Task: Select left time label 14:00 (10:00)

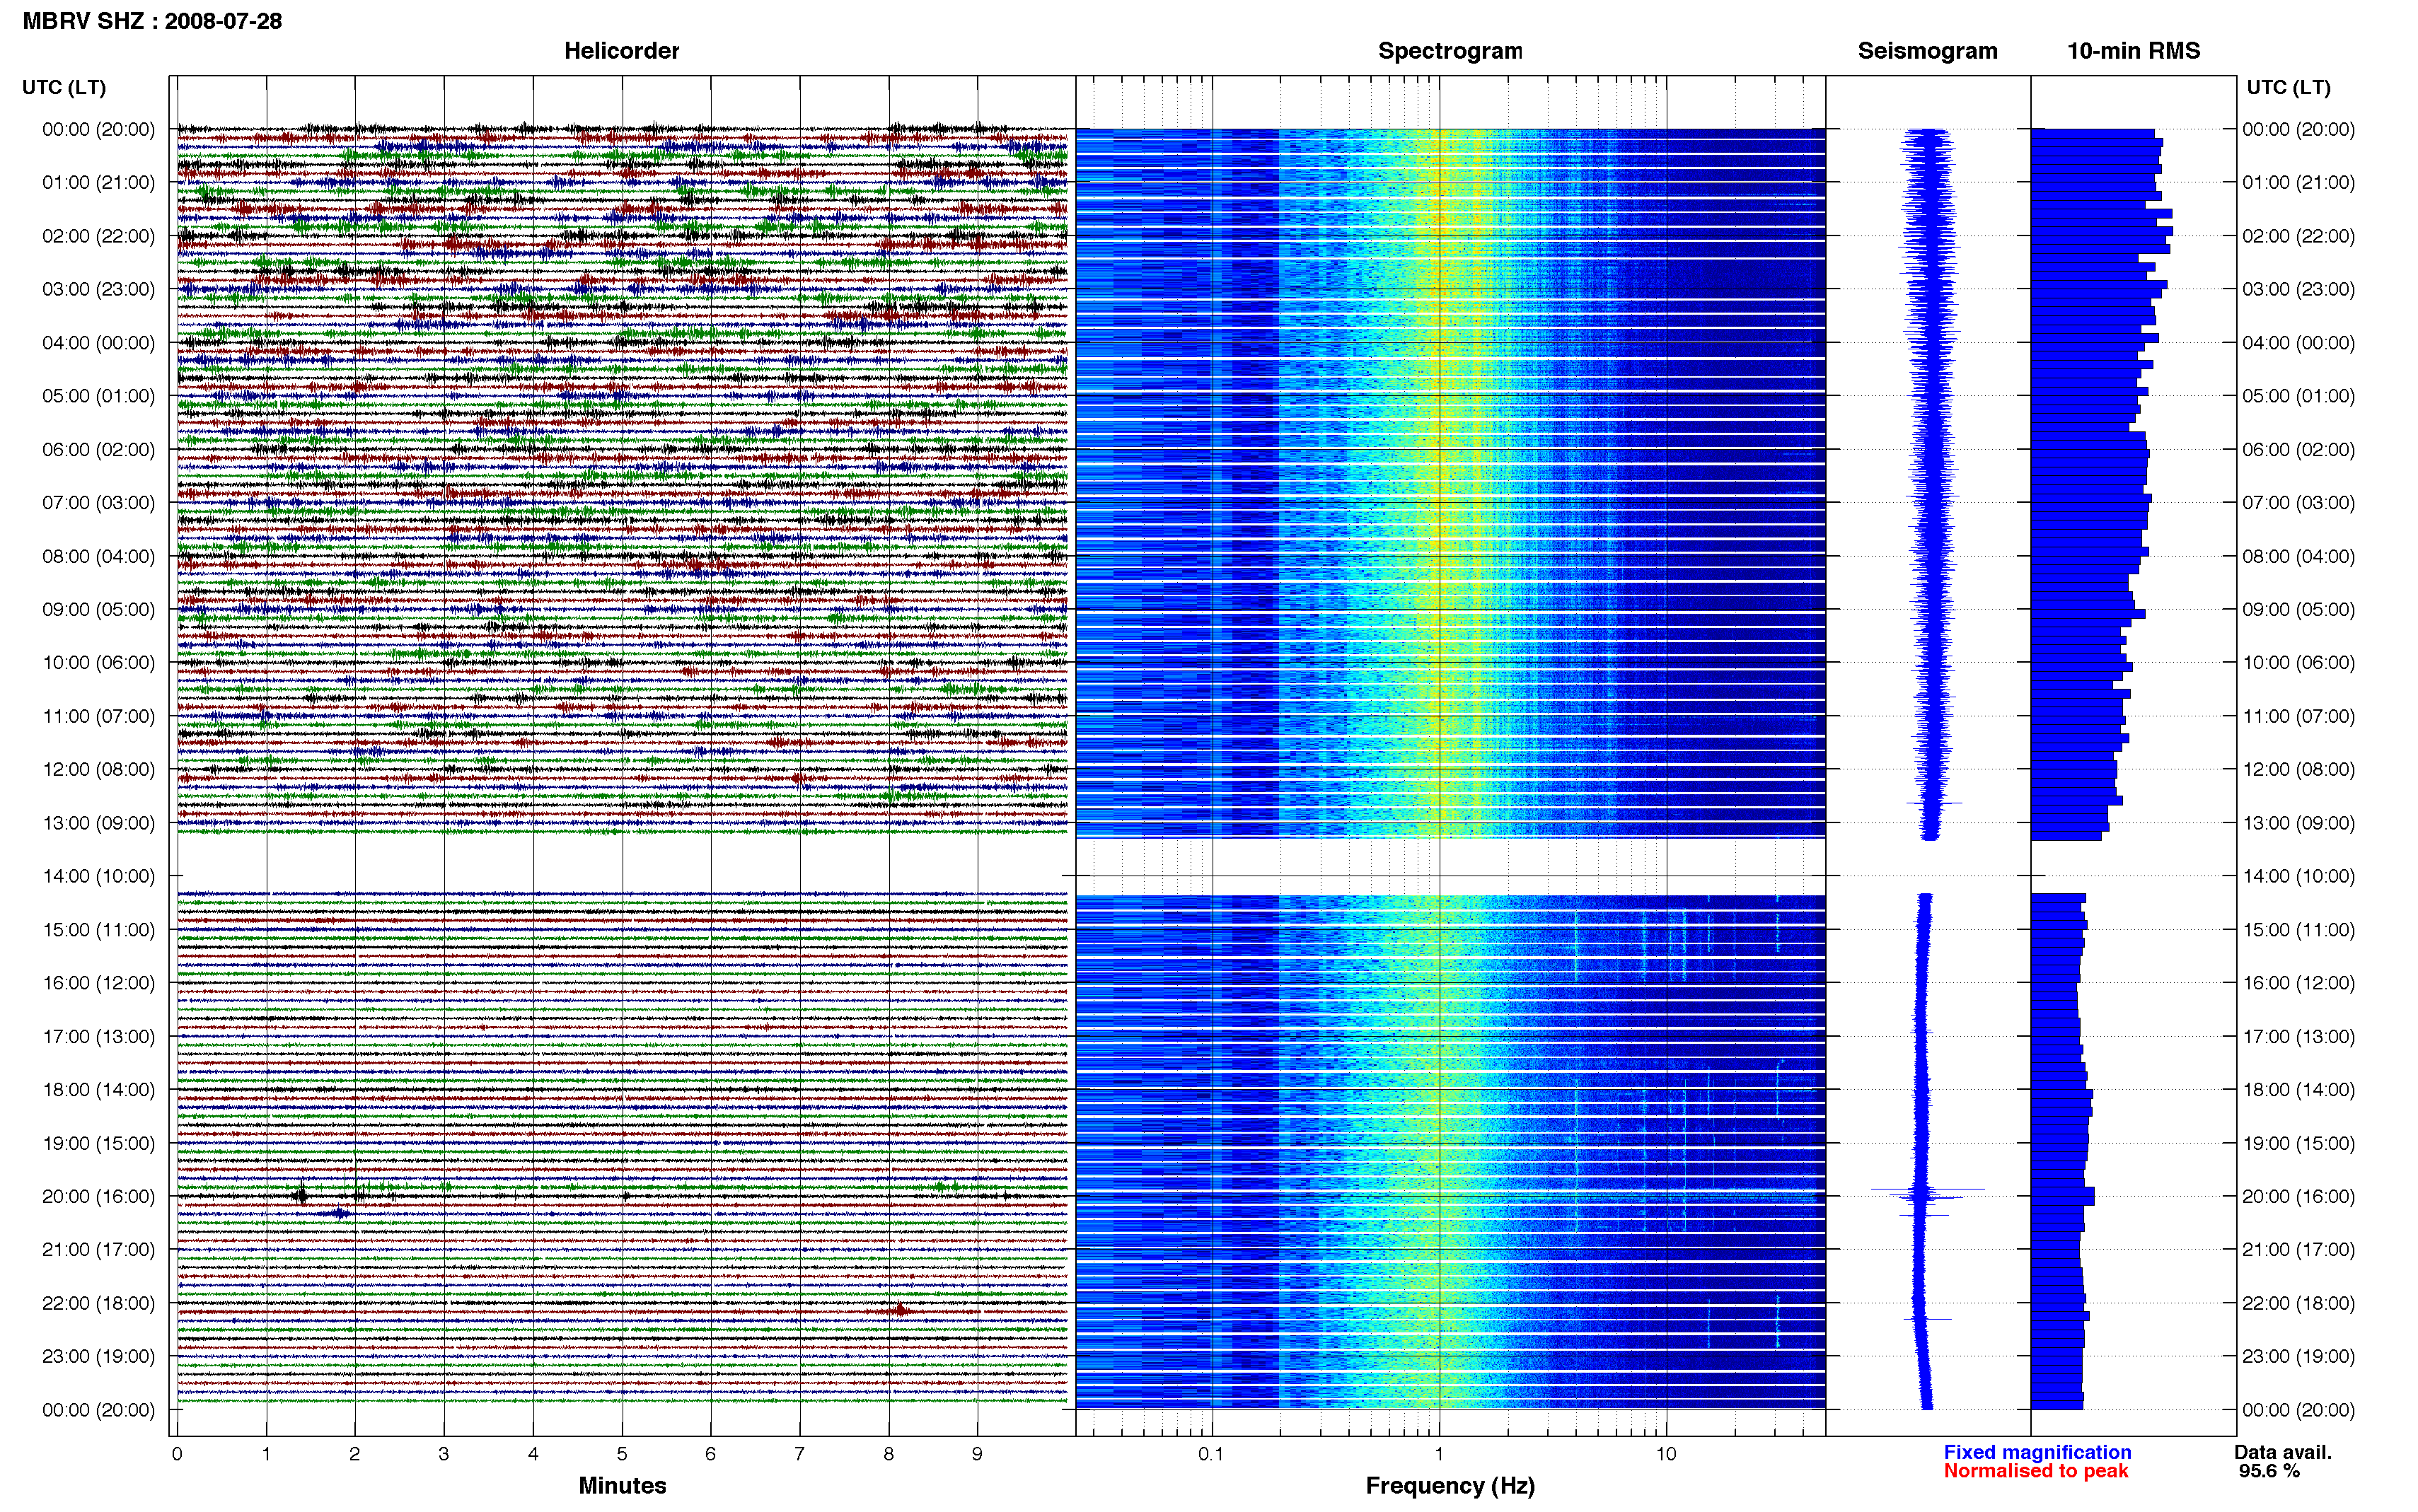Action: pyautogui.click(x=98, y=876)
